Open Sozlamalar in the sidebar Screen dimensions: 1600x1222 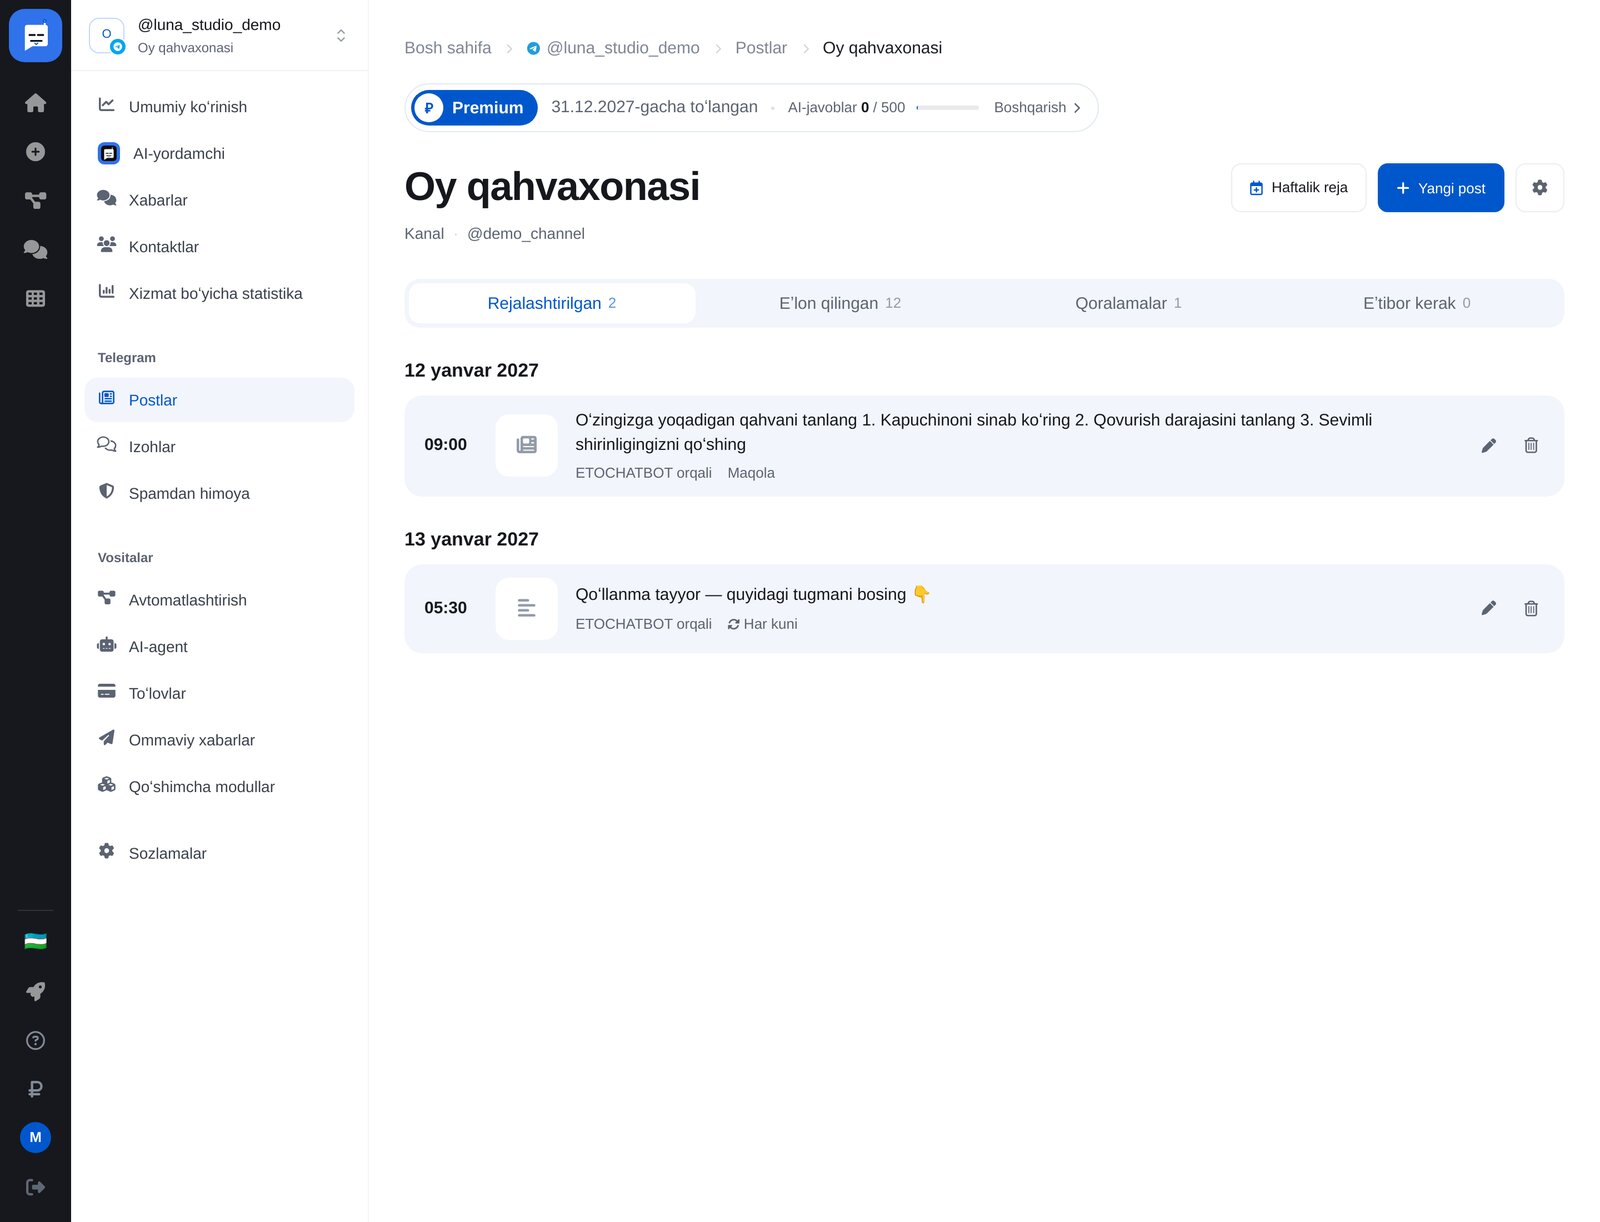click(x=219, y=853)
